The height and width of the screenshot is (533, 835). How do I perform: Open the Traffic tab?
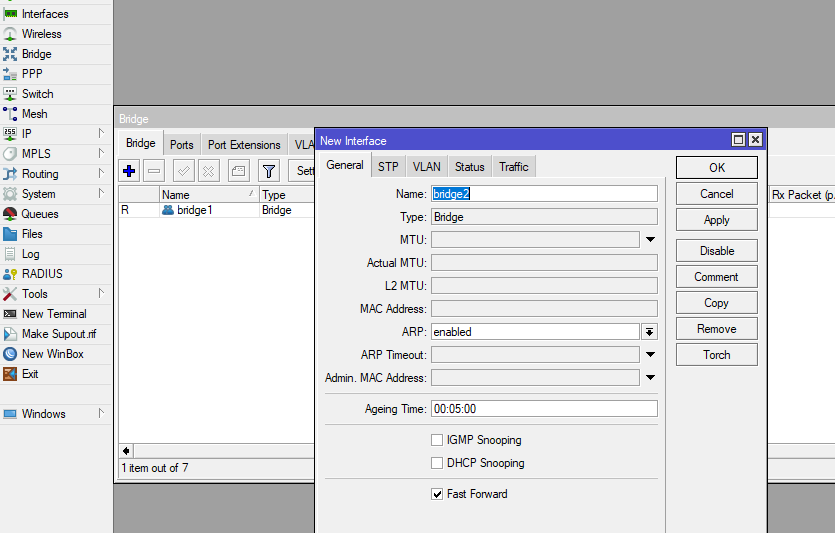(514, 167)
